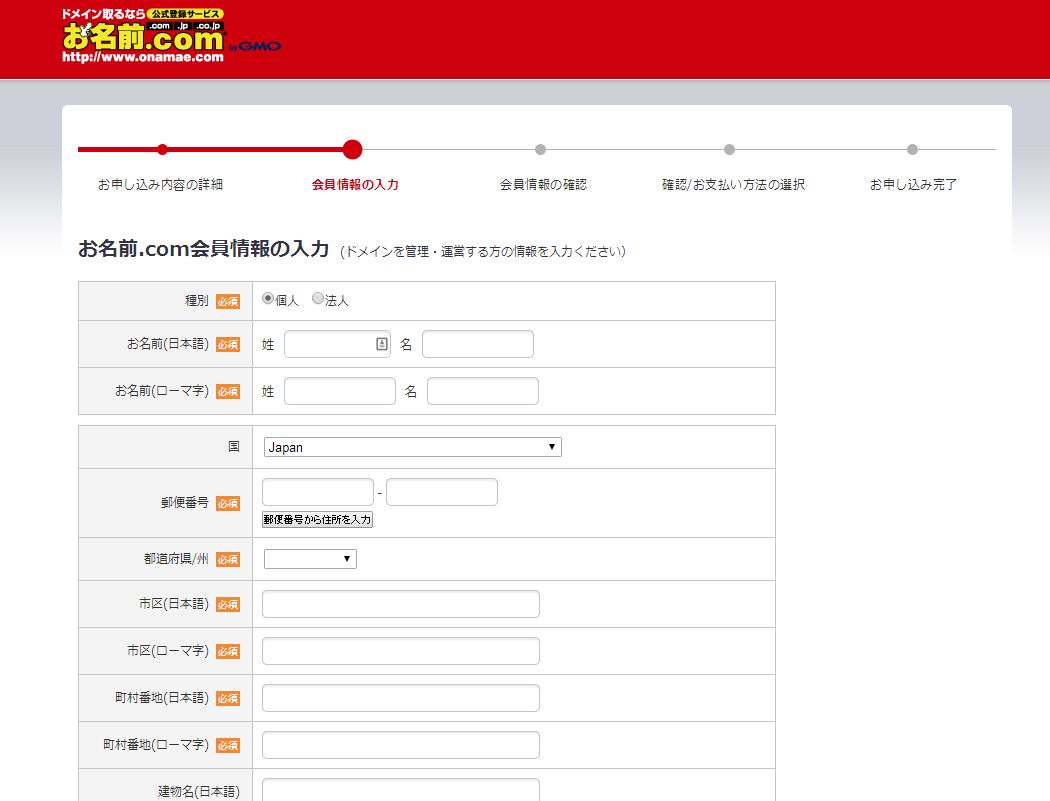This screenshot has width=1050, height=801.
Task: Focus the Japanese surname (姓) input field
Action: click(x=338, y=344)
